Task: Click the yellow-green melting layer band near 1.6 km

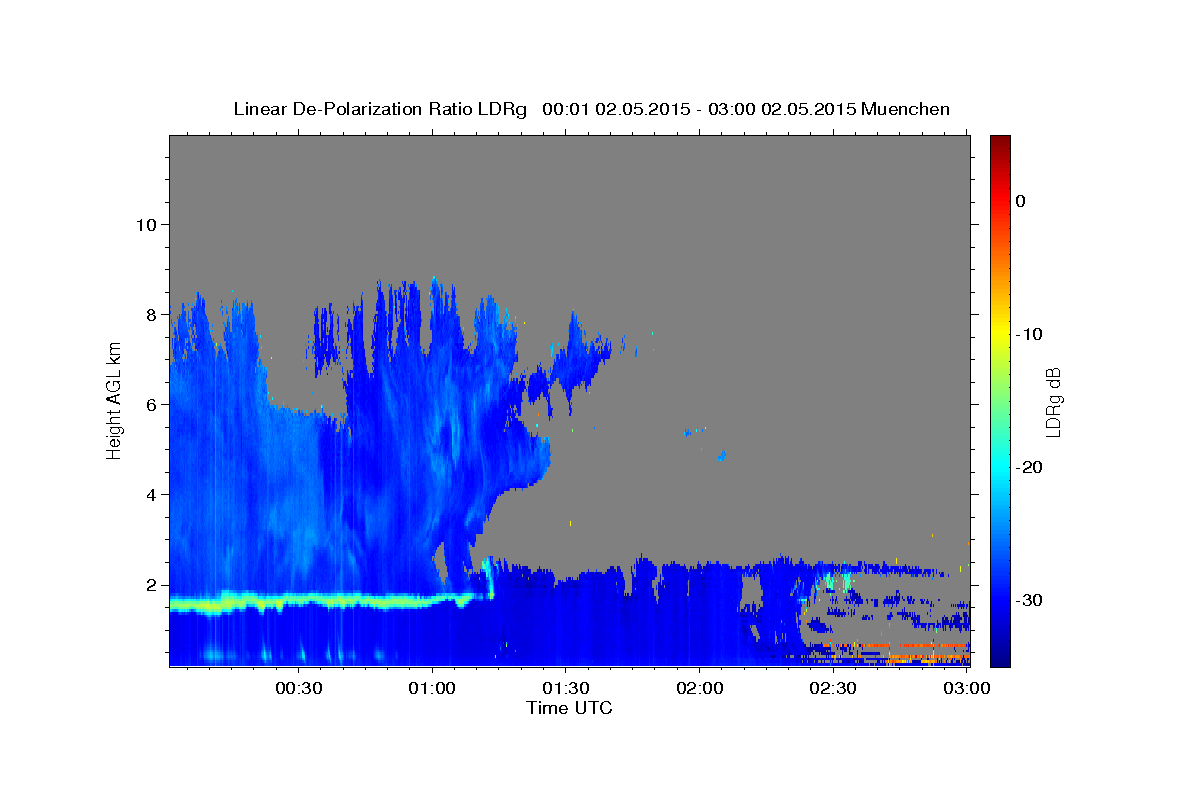Action: (330, 602)
